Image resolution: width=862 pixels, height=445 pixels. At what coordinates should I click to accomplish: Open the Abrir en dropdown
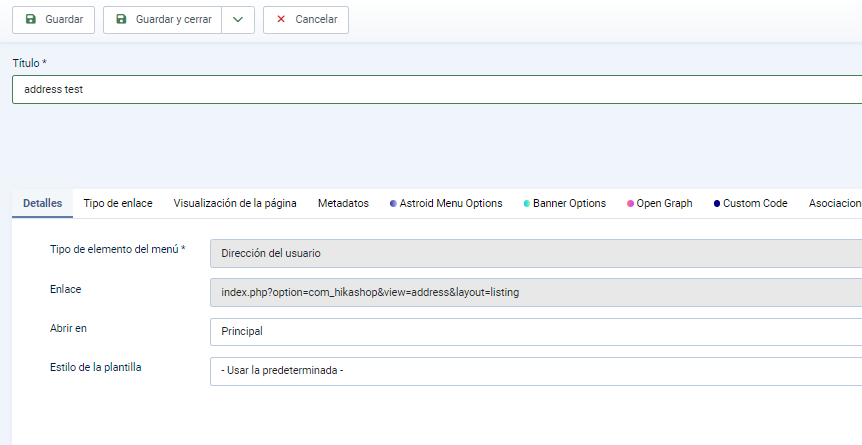click(535, 331)
